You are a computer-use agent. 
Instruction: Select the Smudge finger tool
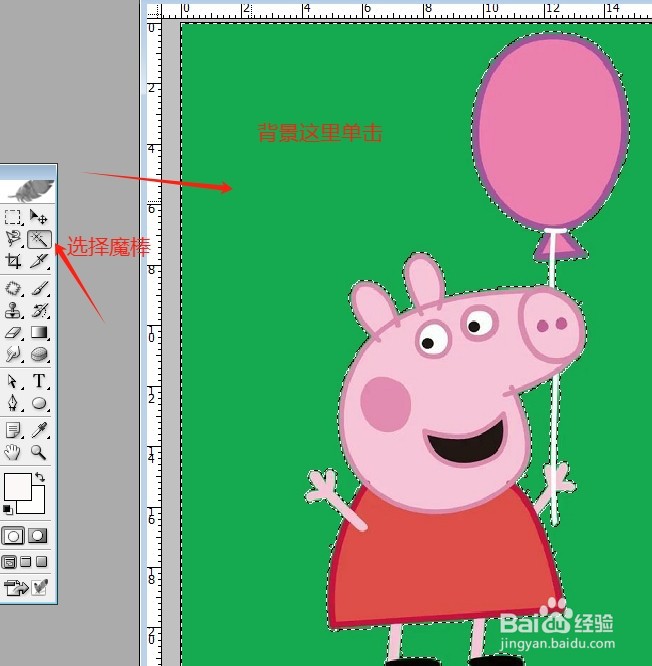(13, 354)
